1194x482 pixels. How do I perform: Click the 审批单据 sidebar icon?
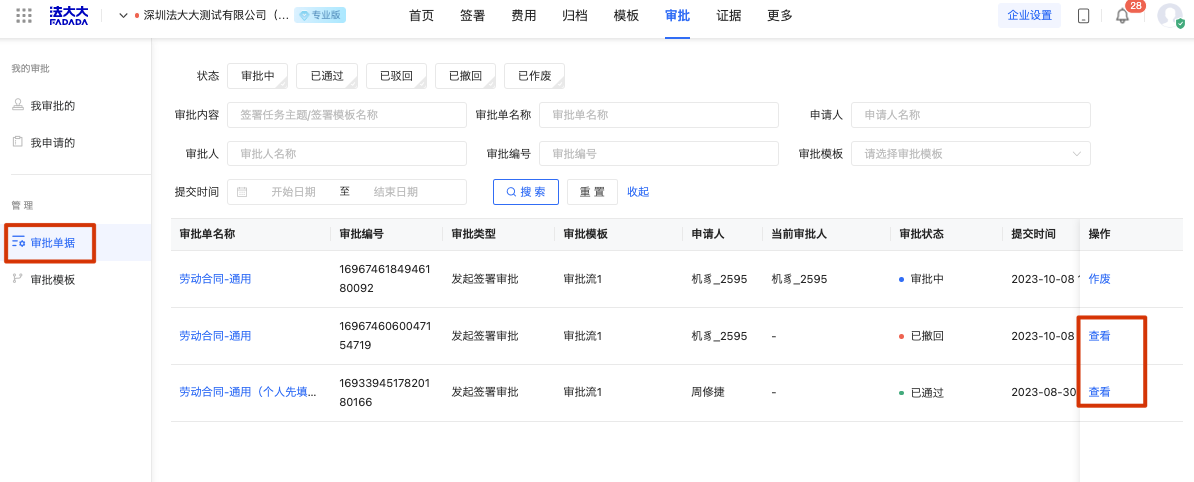19,243
